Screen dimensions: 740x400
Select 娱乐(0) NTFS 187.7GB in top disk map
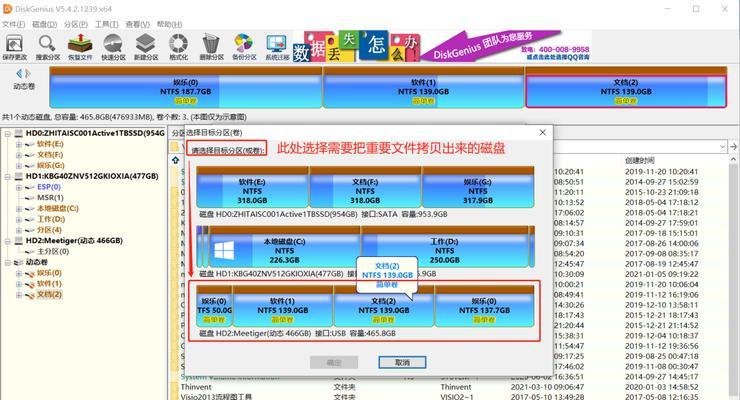click(x=185, y=87)
